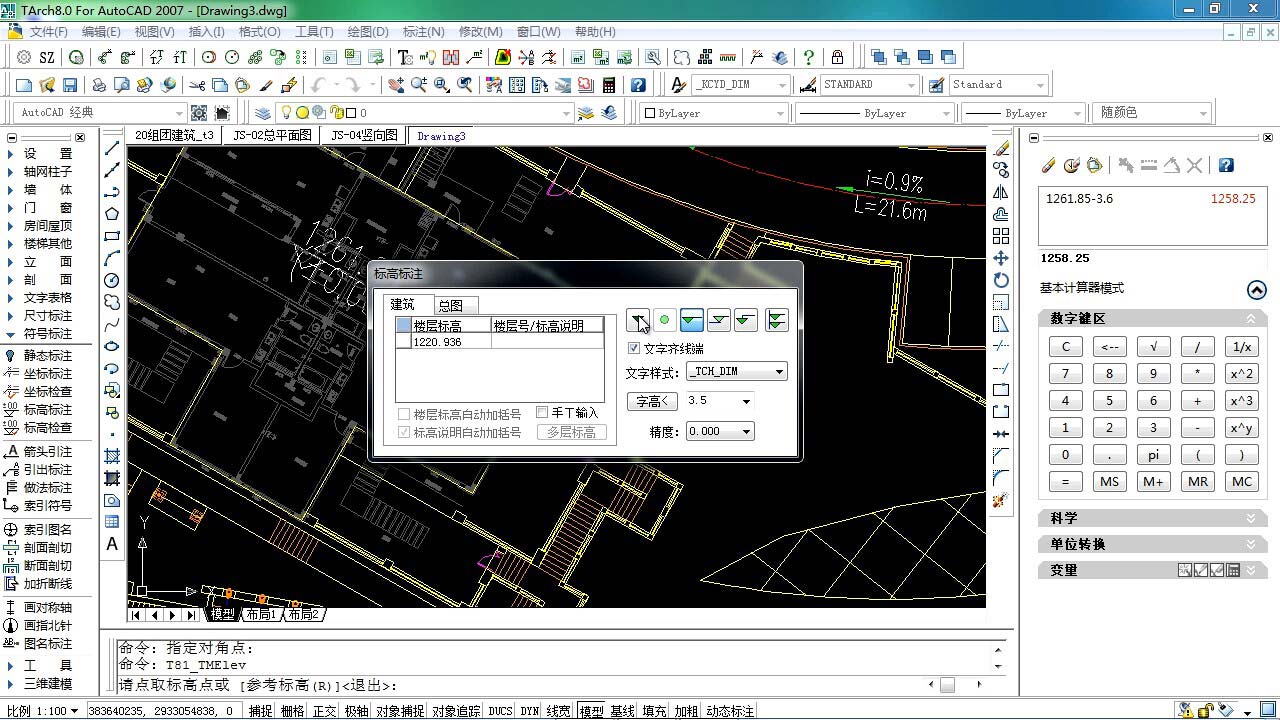Image resolution: width=1280 pixels, height=720 pixels.
Task: Open the ByLayer color control dropdown
Action: coord(713,113)
